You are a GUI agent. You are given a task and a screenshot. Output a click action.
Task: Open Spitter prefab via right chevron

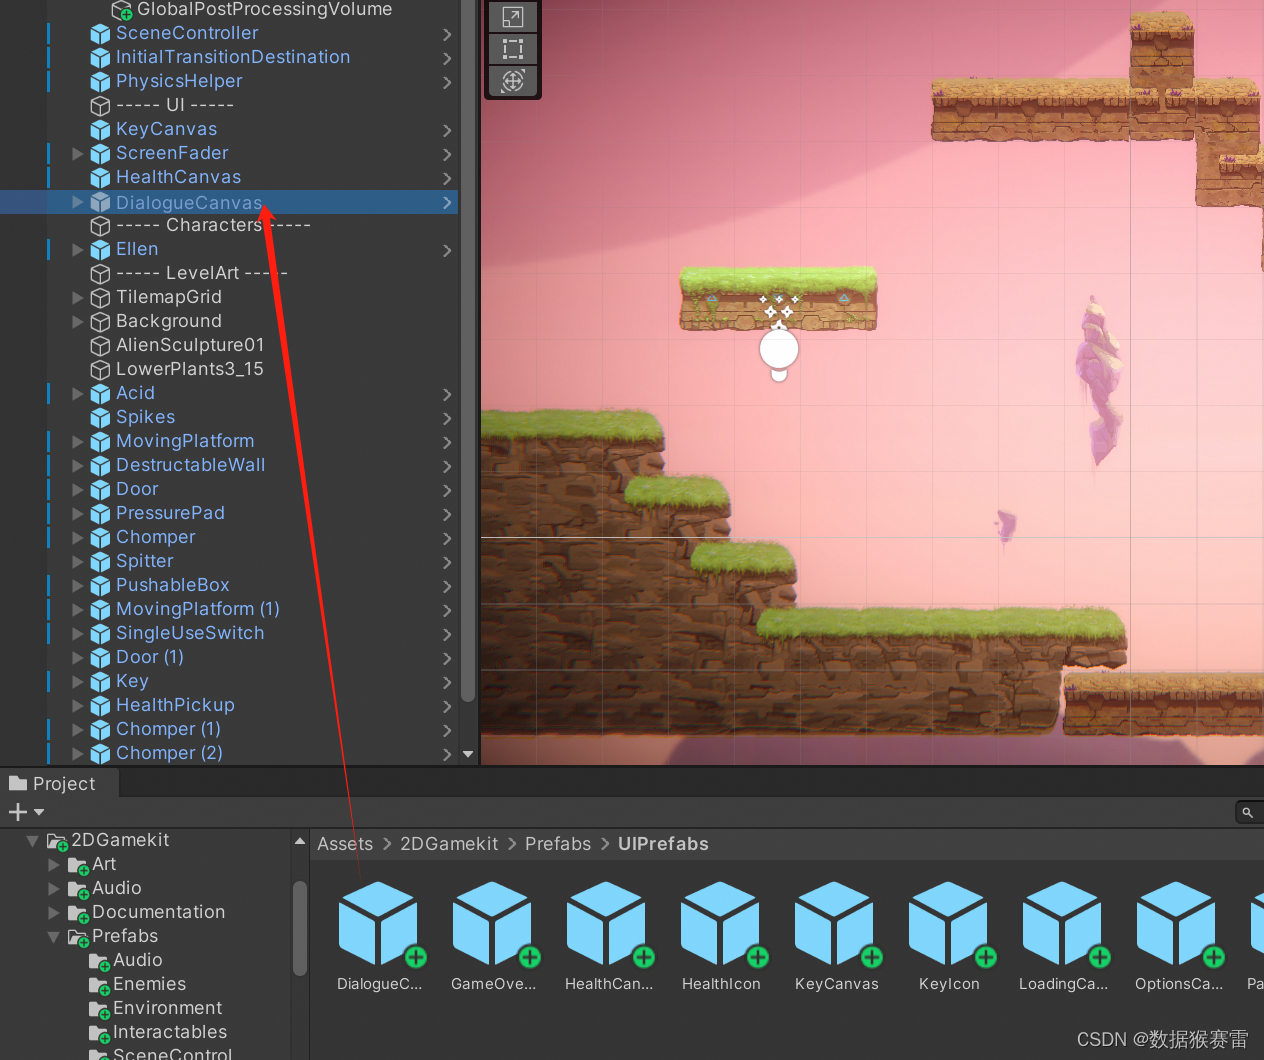(x=447, y=562)
